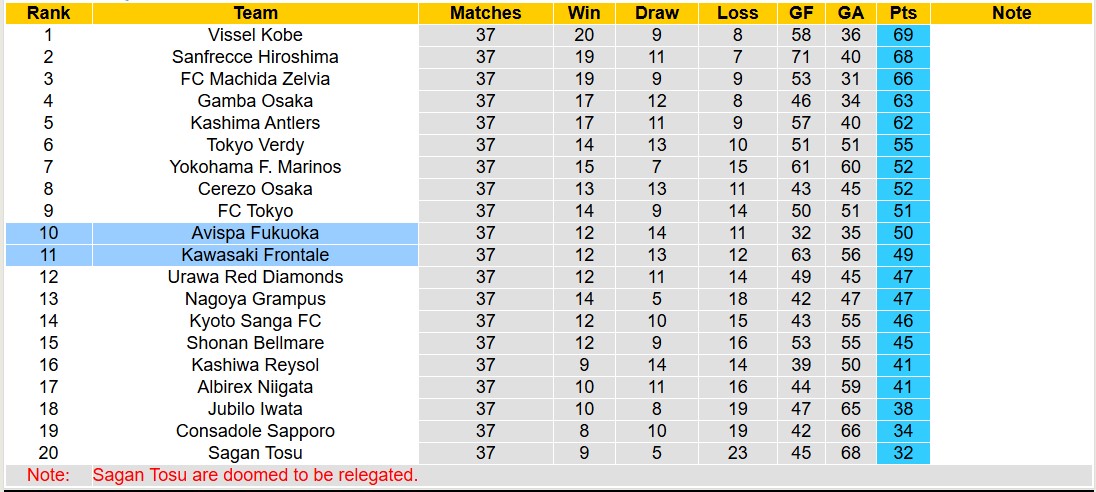Click the Vissel Kobe team name
Screen dimensions: 1096x492
click(255, 35)
